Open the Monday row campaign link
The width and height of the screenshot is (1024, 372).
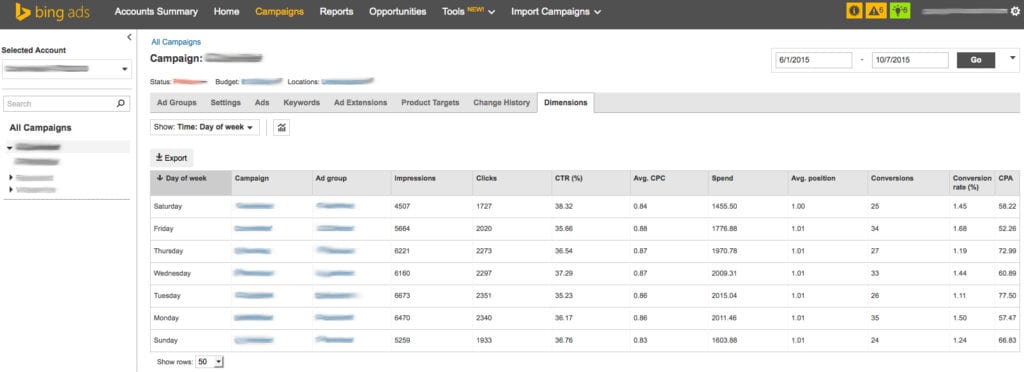click(x=254, y=318)
